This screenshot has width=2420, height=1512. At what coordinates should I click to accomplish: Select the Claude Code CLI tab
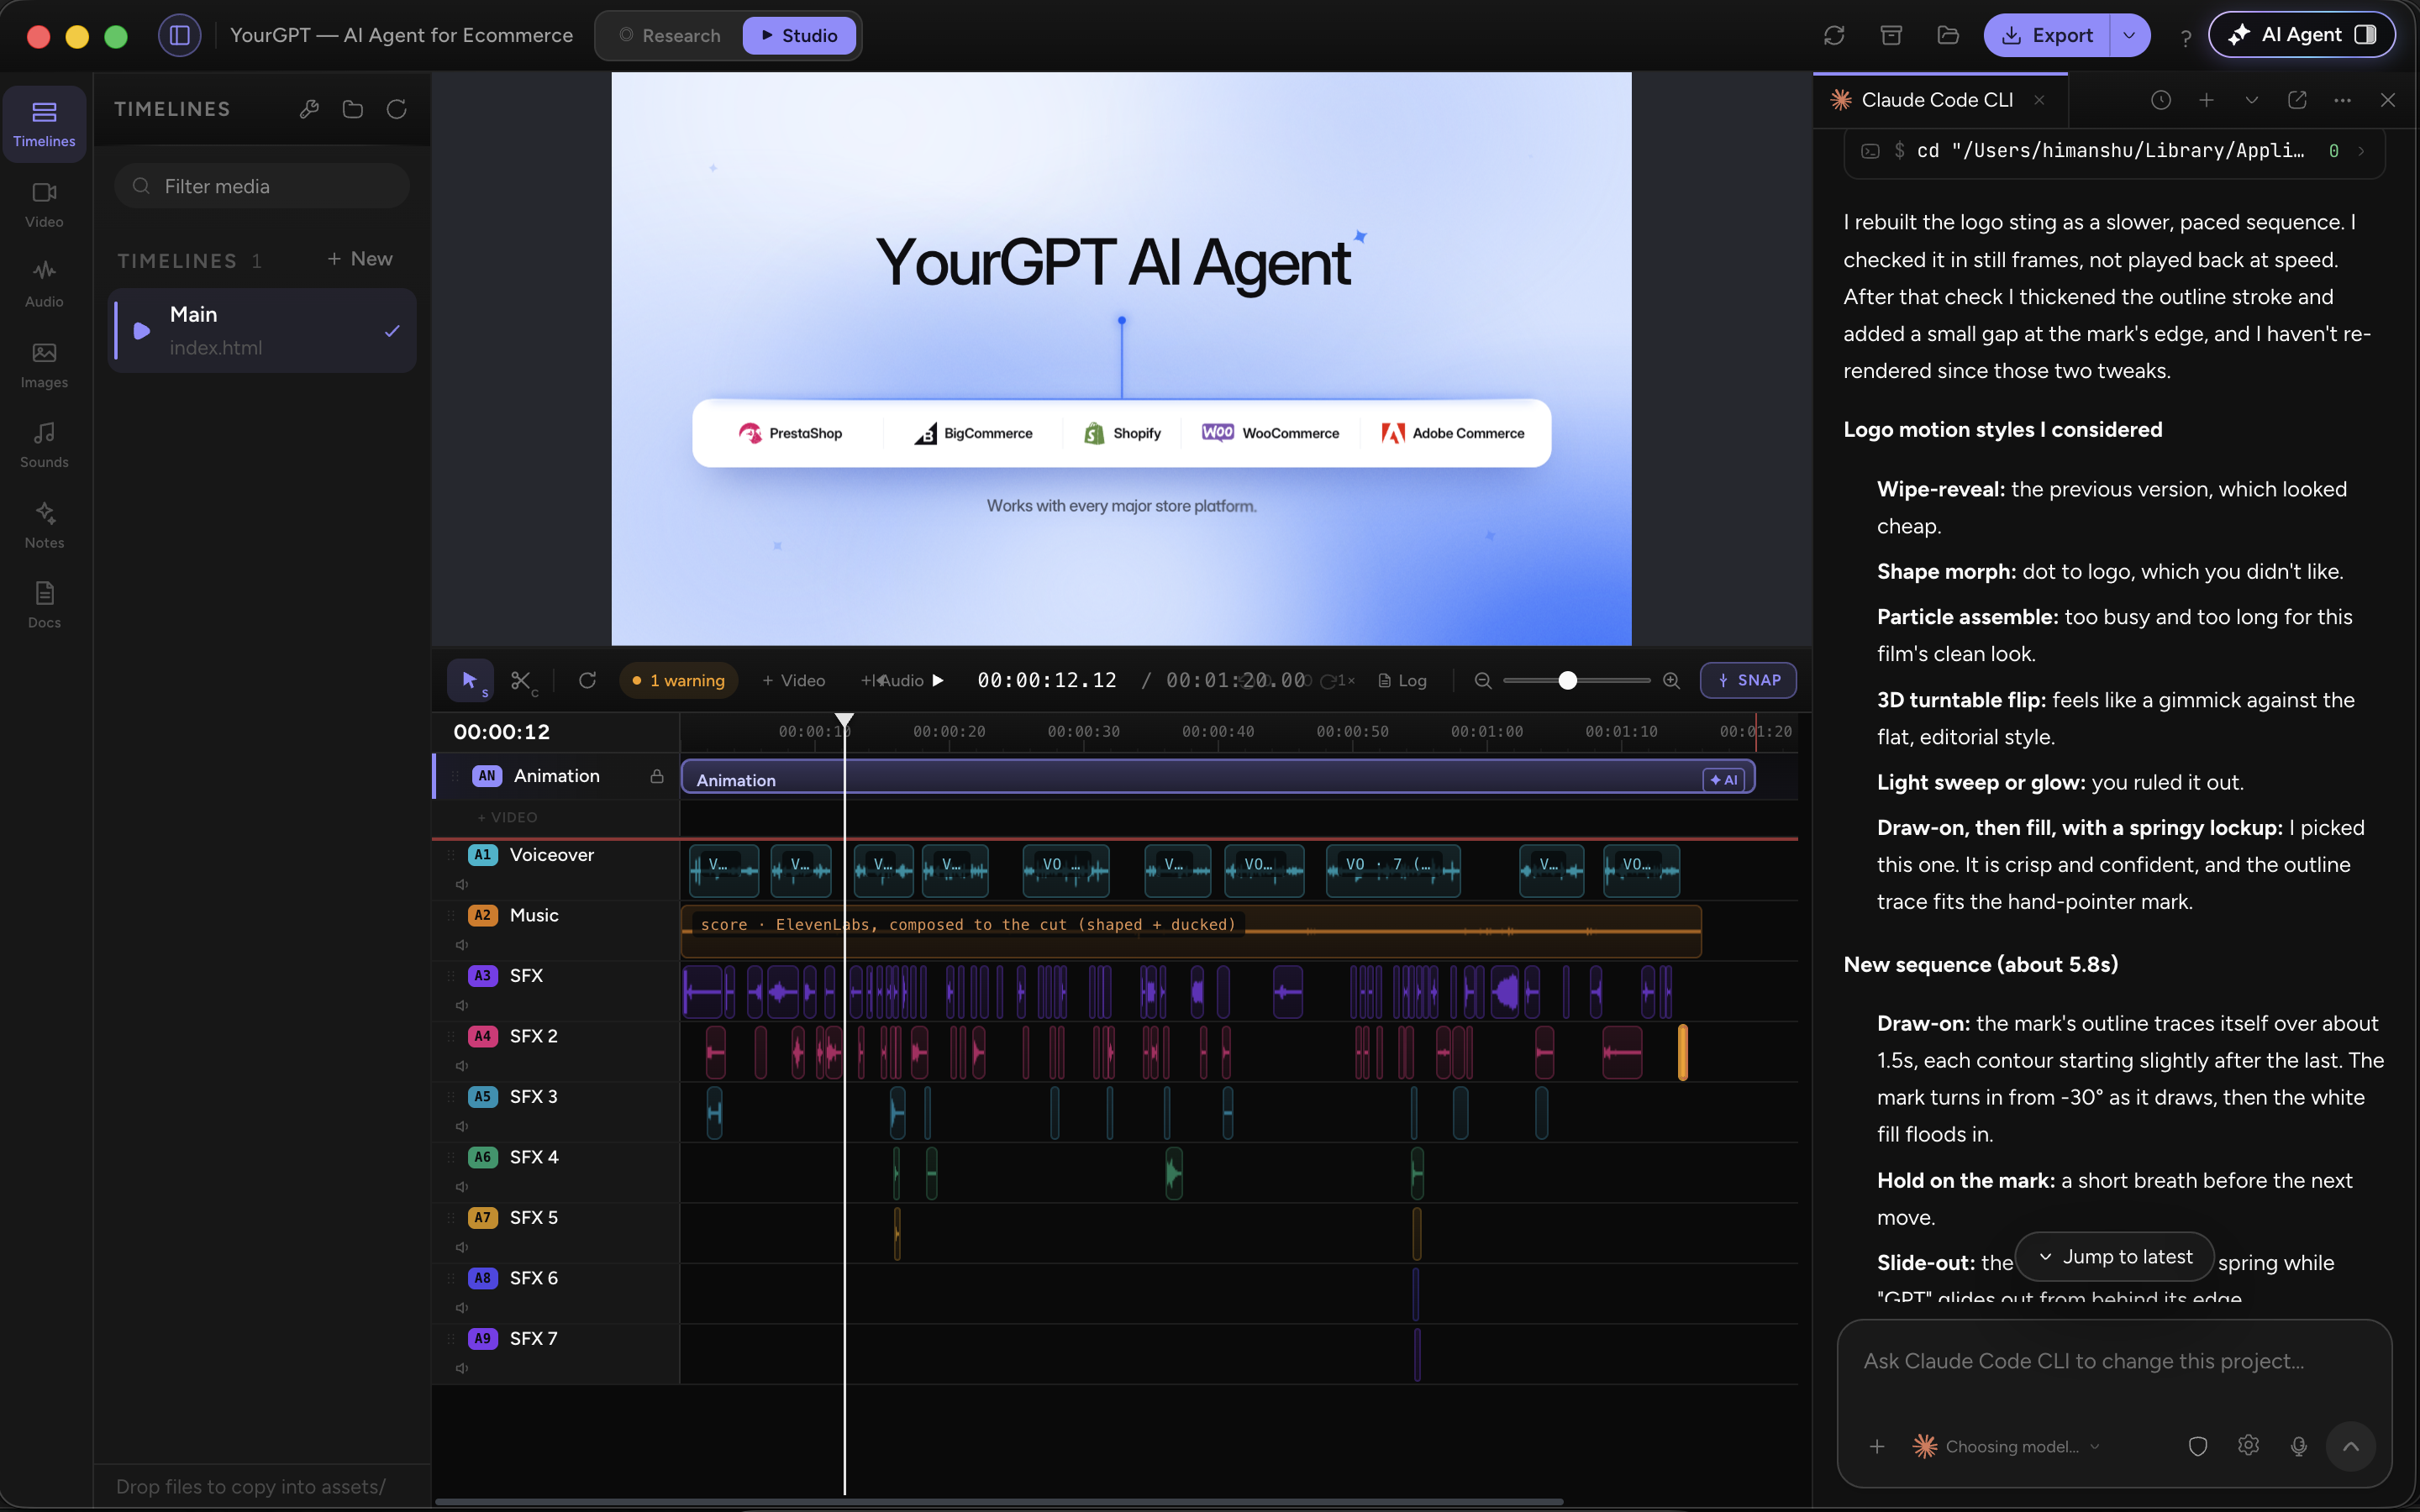[x=1937, y=100]
